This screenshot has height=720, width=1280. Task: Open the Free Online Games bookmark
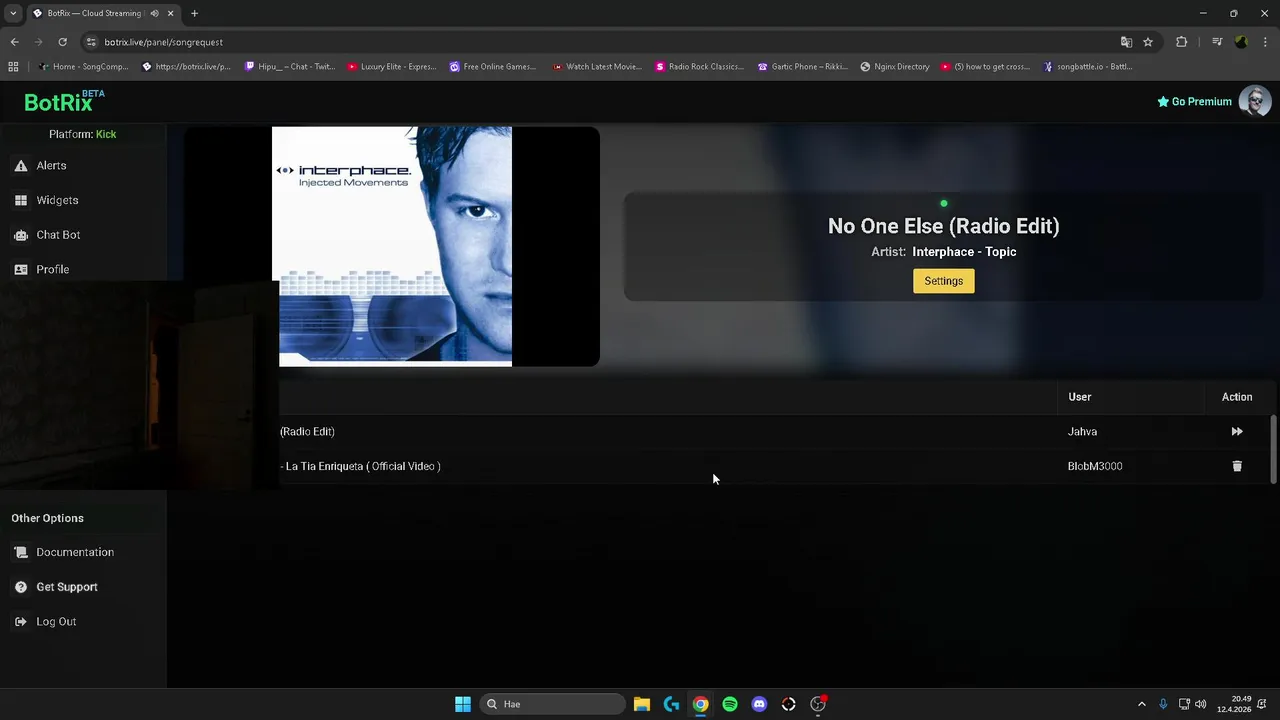click(493, 67)
